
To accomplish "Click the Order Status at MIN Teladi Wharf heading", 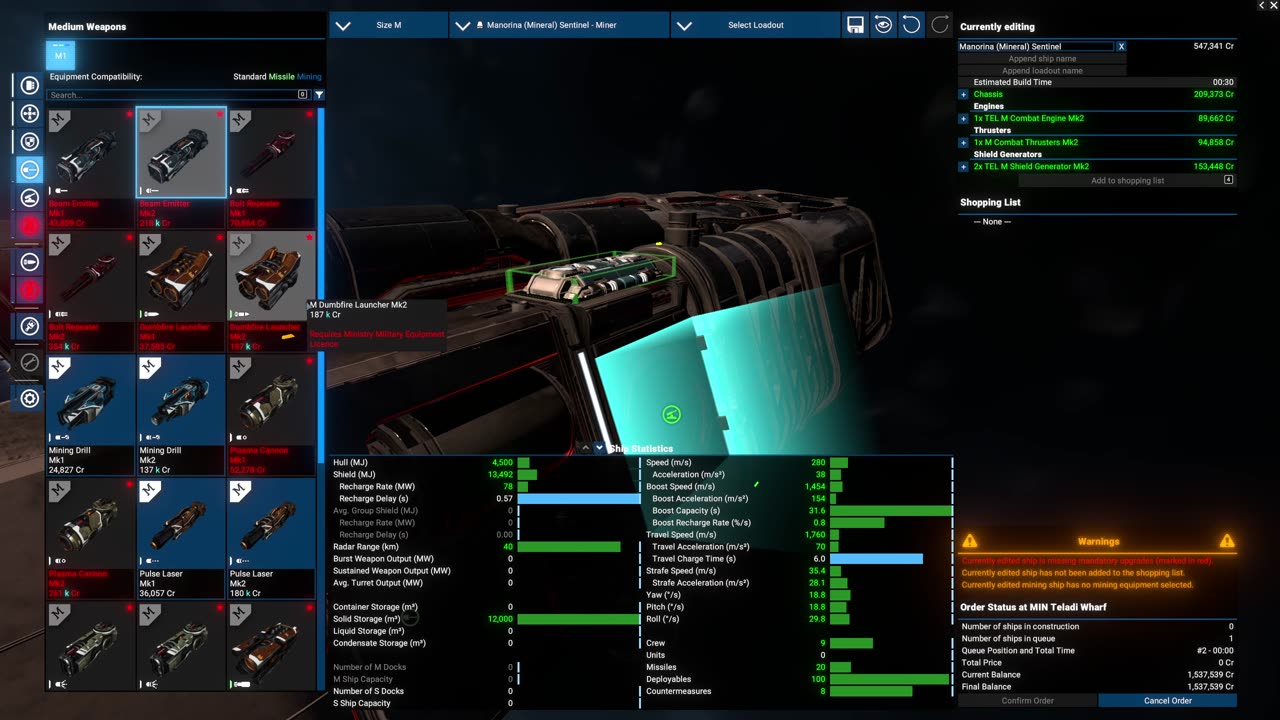I will 1033,607.
